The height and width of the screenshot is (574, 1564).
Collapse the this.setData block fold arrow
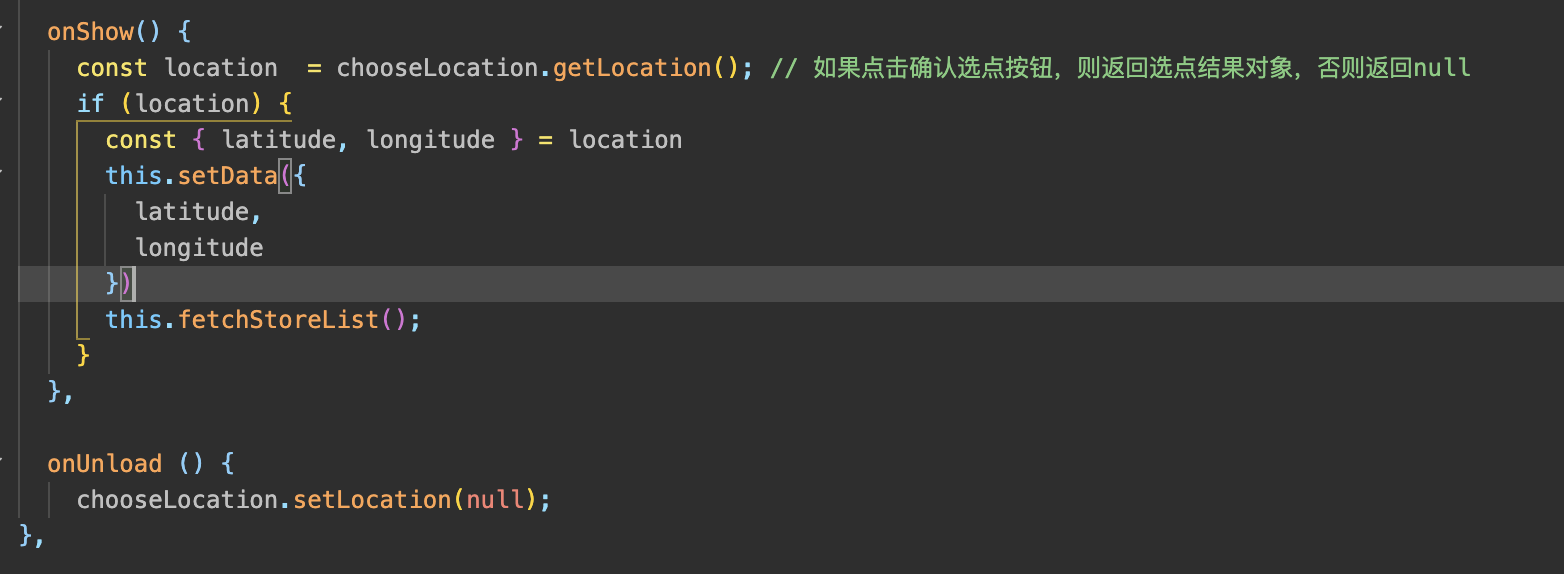(3, 170)
